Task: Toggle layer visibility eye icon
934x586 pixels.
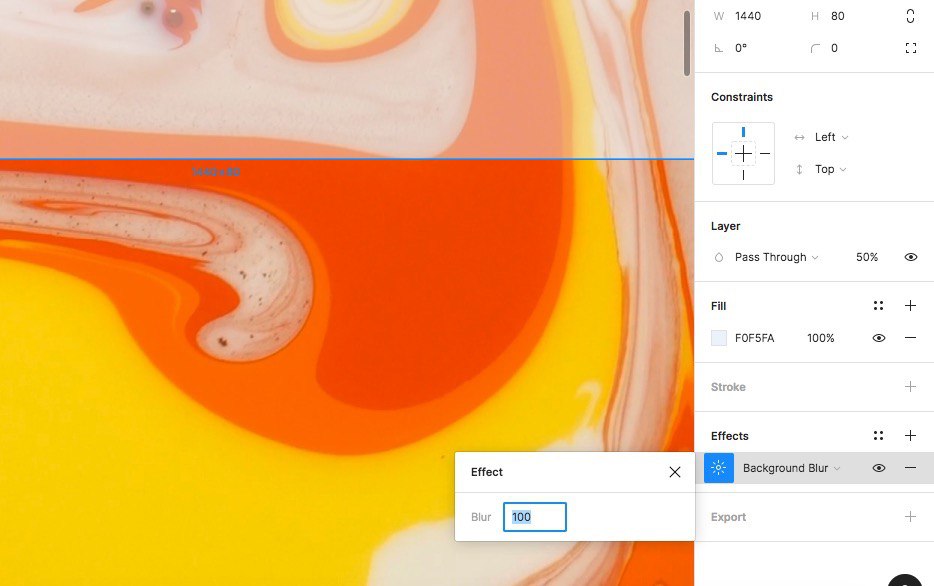Action: [910, 257]
